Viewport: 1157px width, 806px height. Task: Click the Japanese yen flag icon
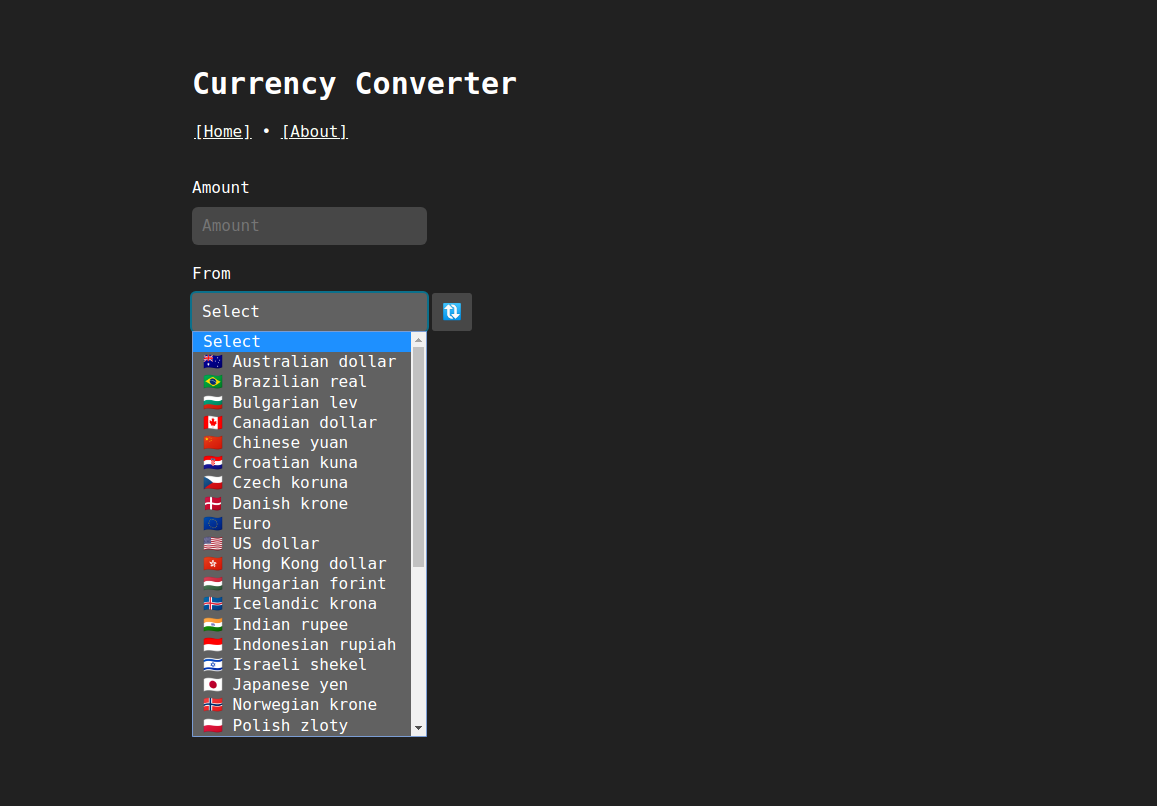coord(213,684)
